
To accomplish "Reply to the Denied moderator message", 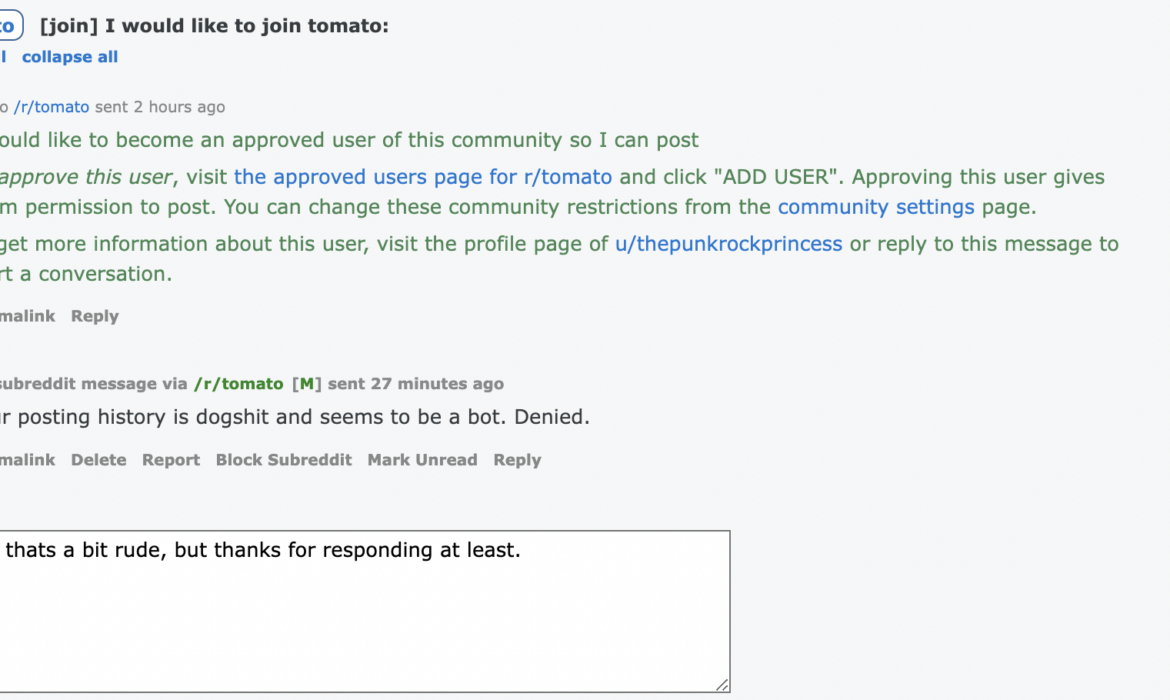I will 517,460.
